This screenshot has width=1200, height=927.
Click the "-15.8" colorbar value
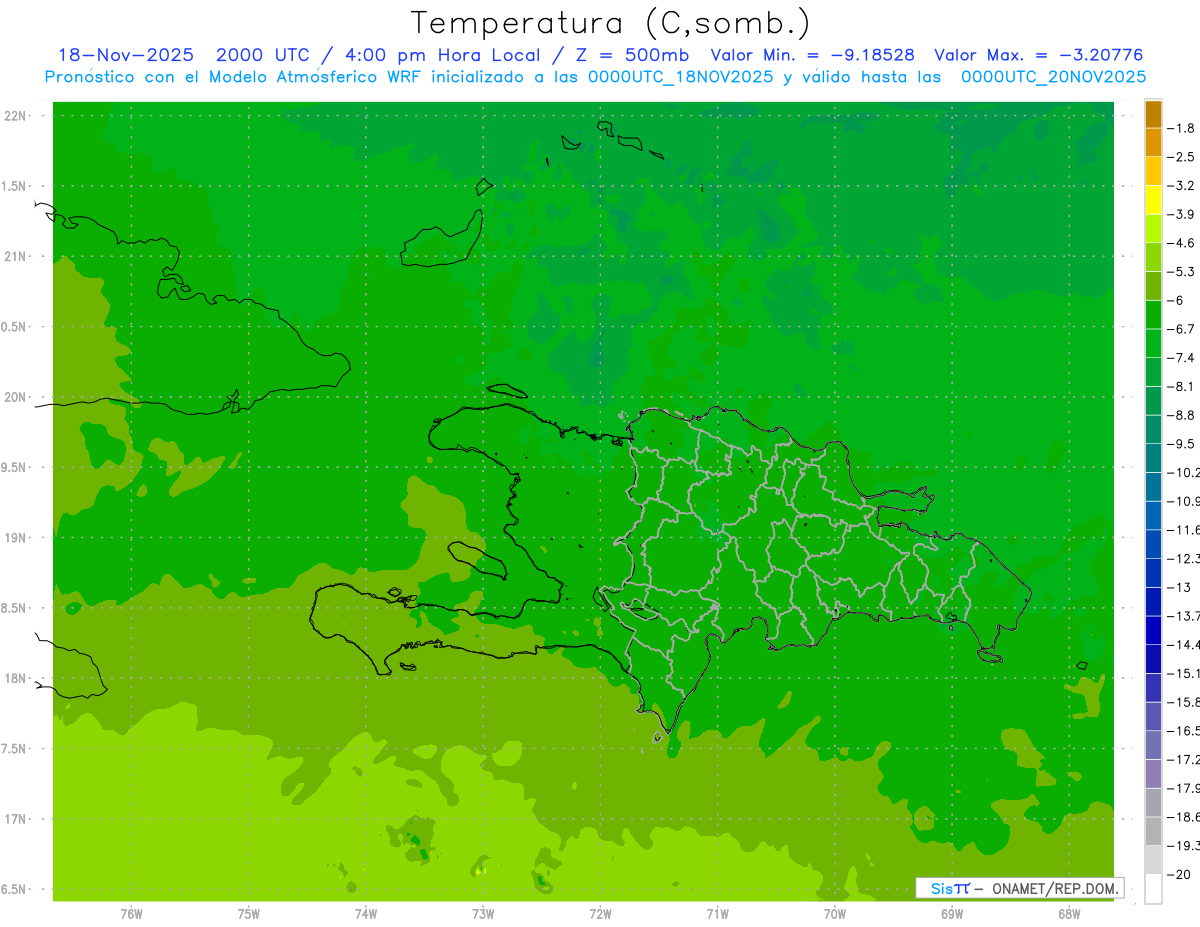(1183, 702)
